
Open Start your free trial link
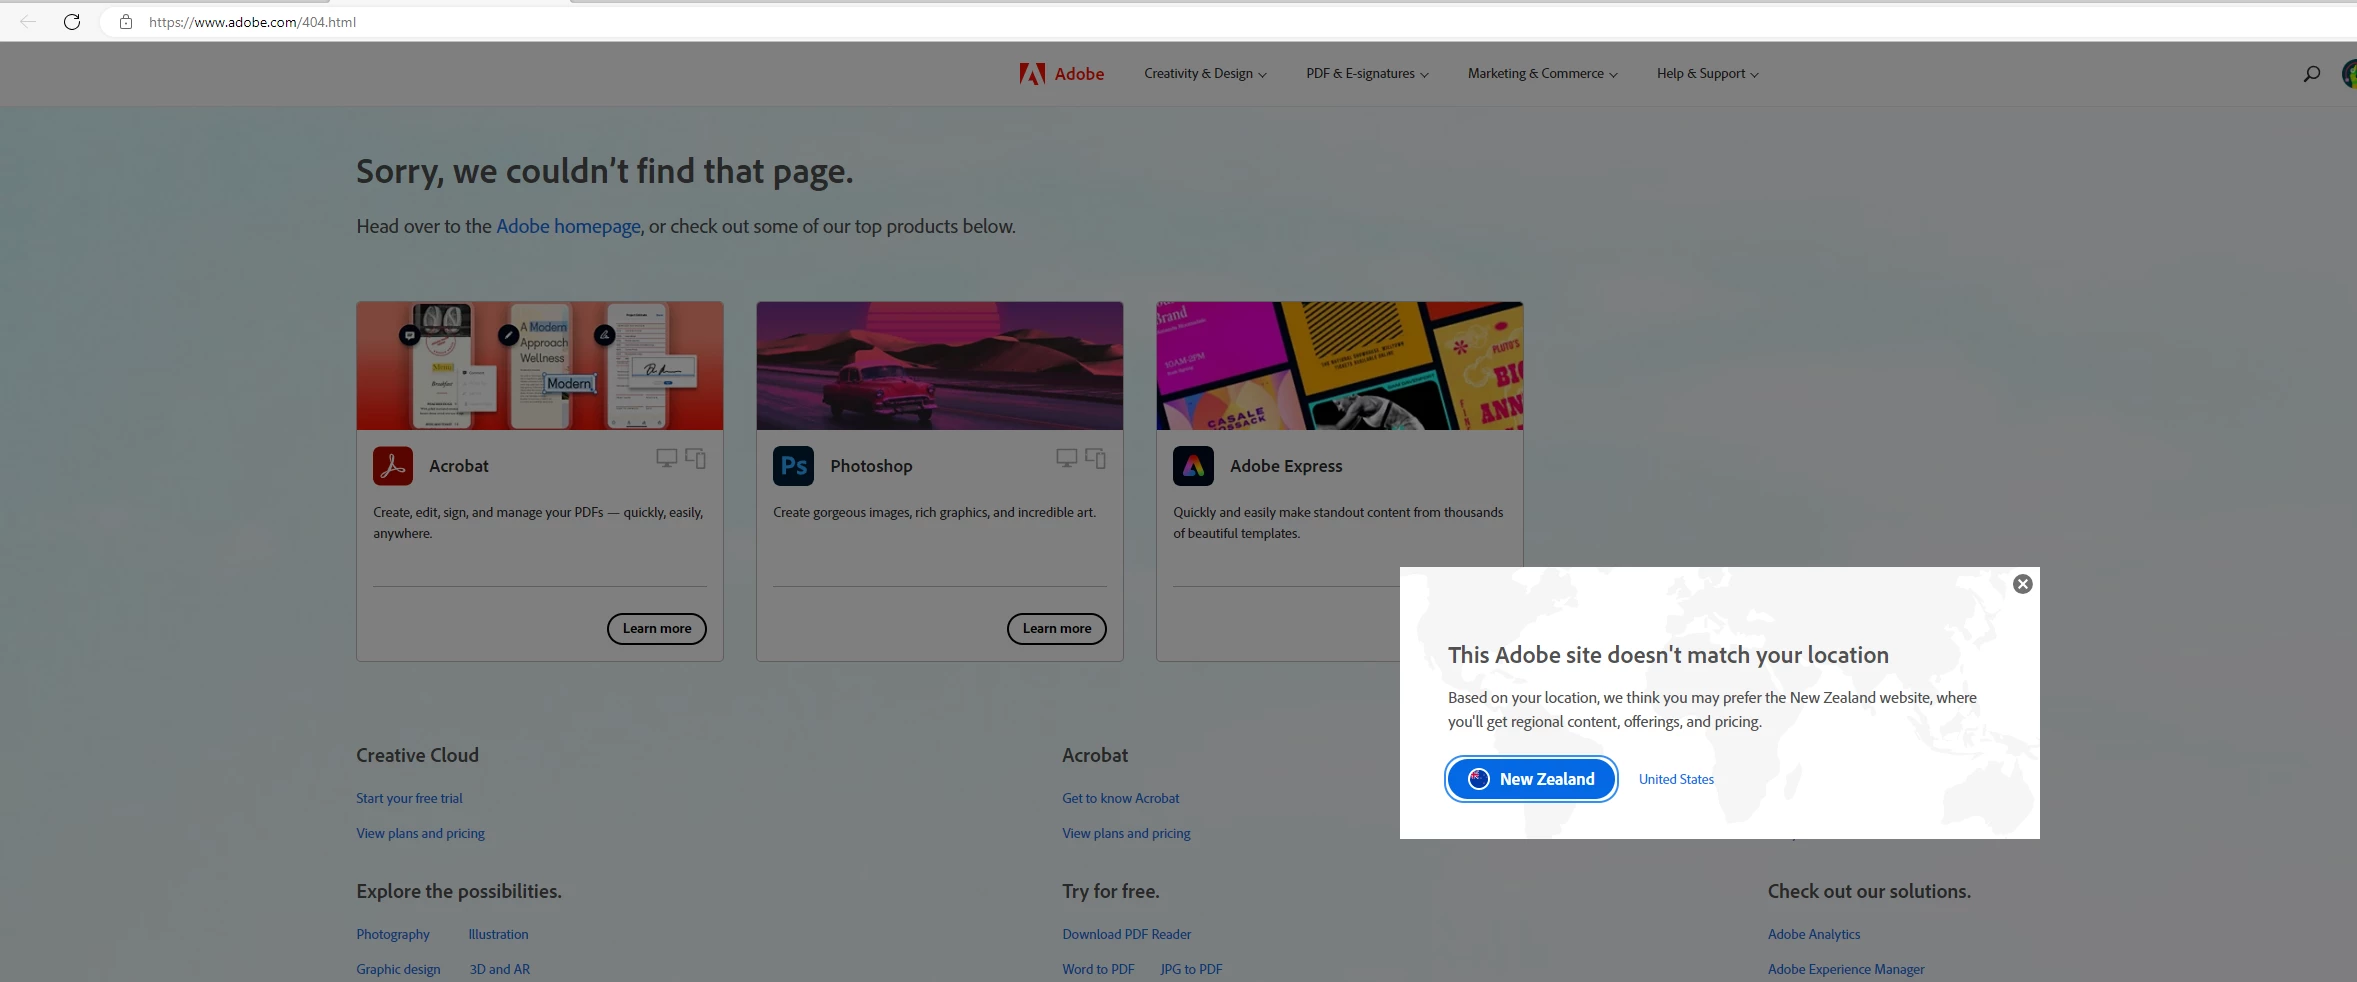pyautogui.click(x=409, y=798)
